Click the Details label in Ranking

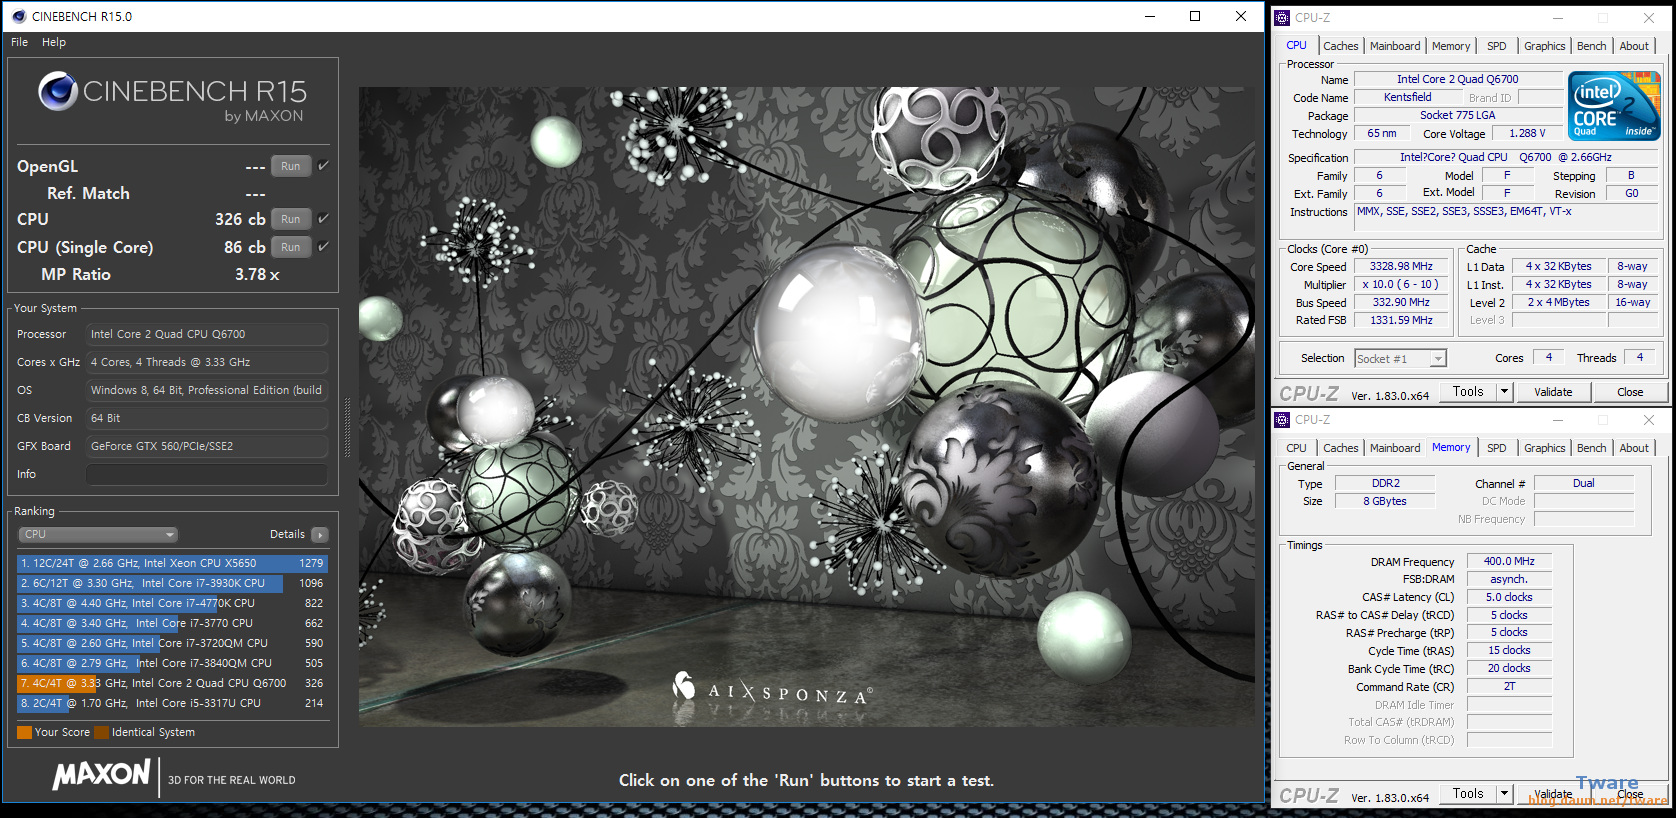287,534
